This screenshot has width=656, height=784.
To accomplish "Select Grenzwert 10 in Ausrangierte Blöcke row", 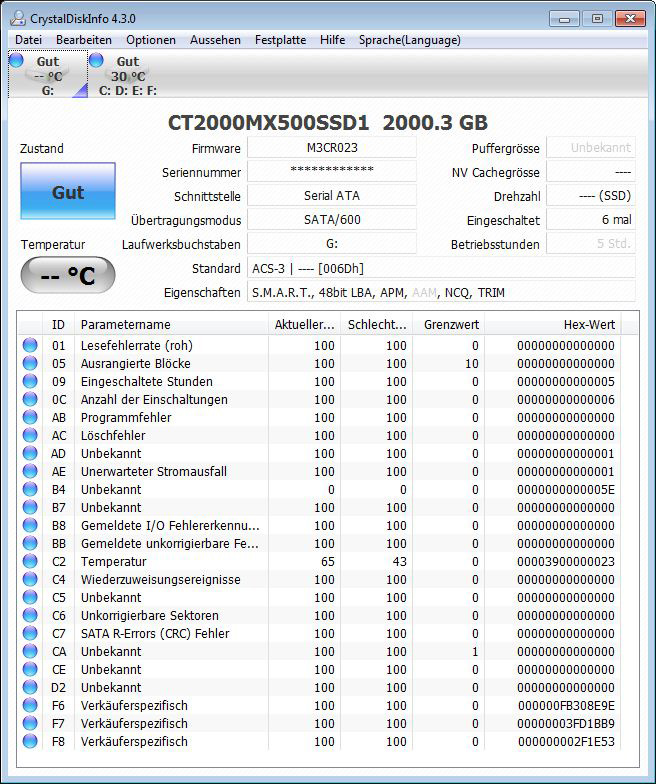I will coord(472,364).
